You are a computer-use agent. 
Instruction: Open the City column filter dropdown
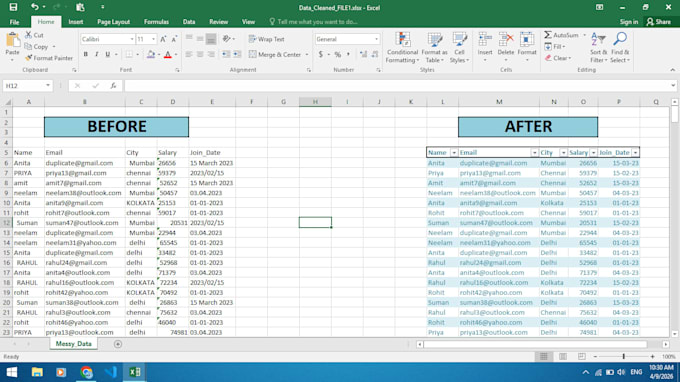(x=563, y=153)
